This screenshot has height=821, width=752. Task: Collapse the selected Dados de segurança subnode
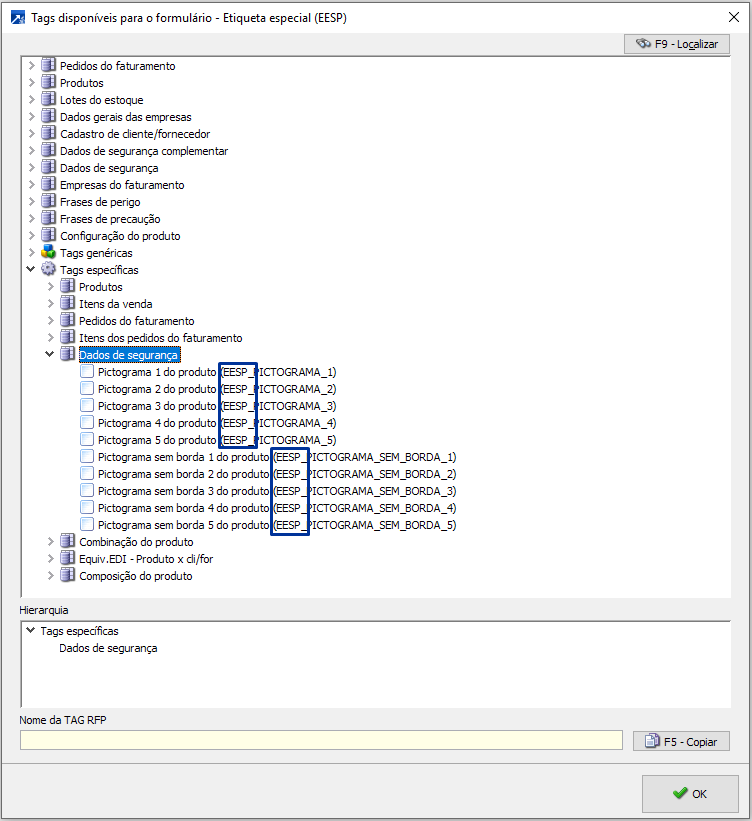coord(50,354)
